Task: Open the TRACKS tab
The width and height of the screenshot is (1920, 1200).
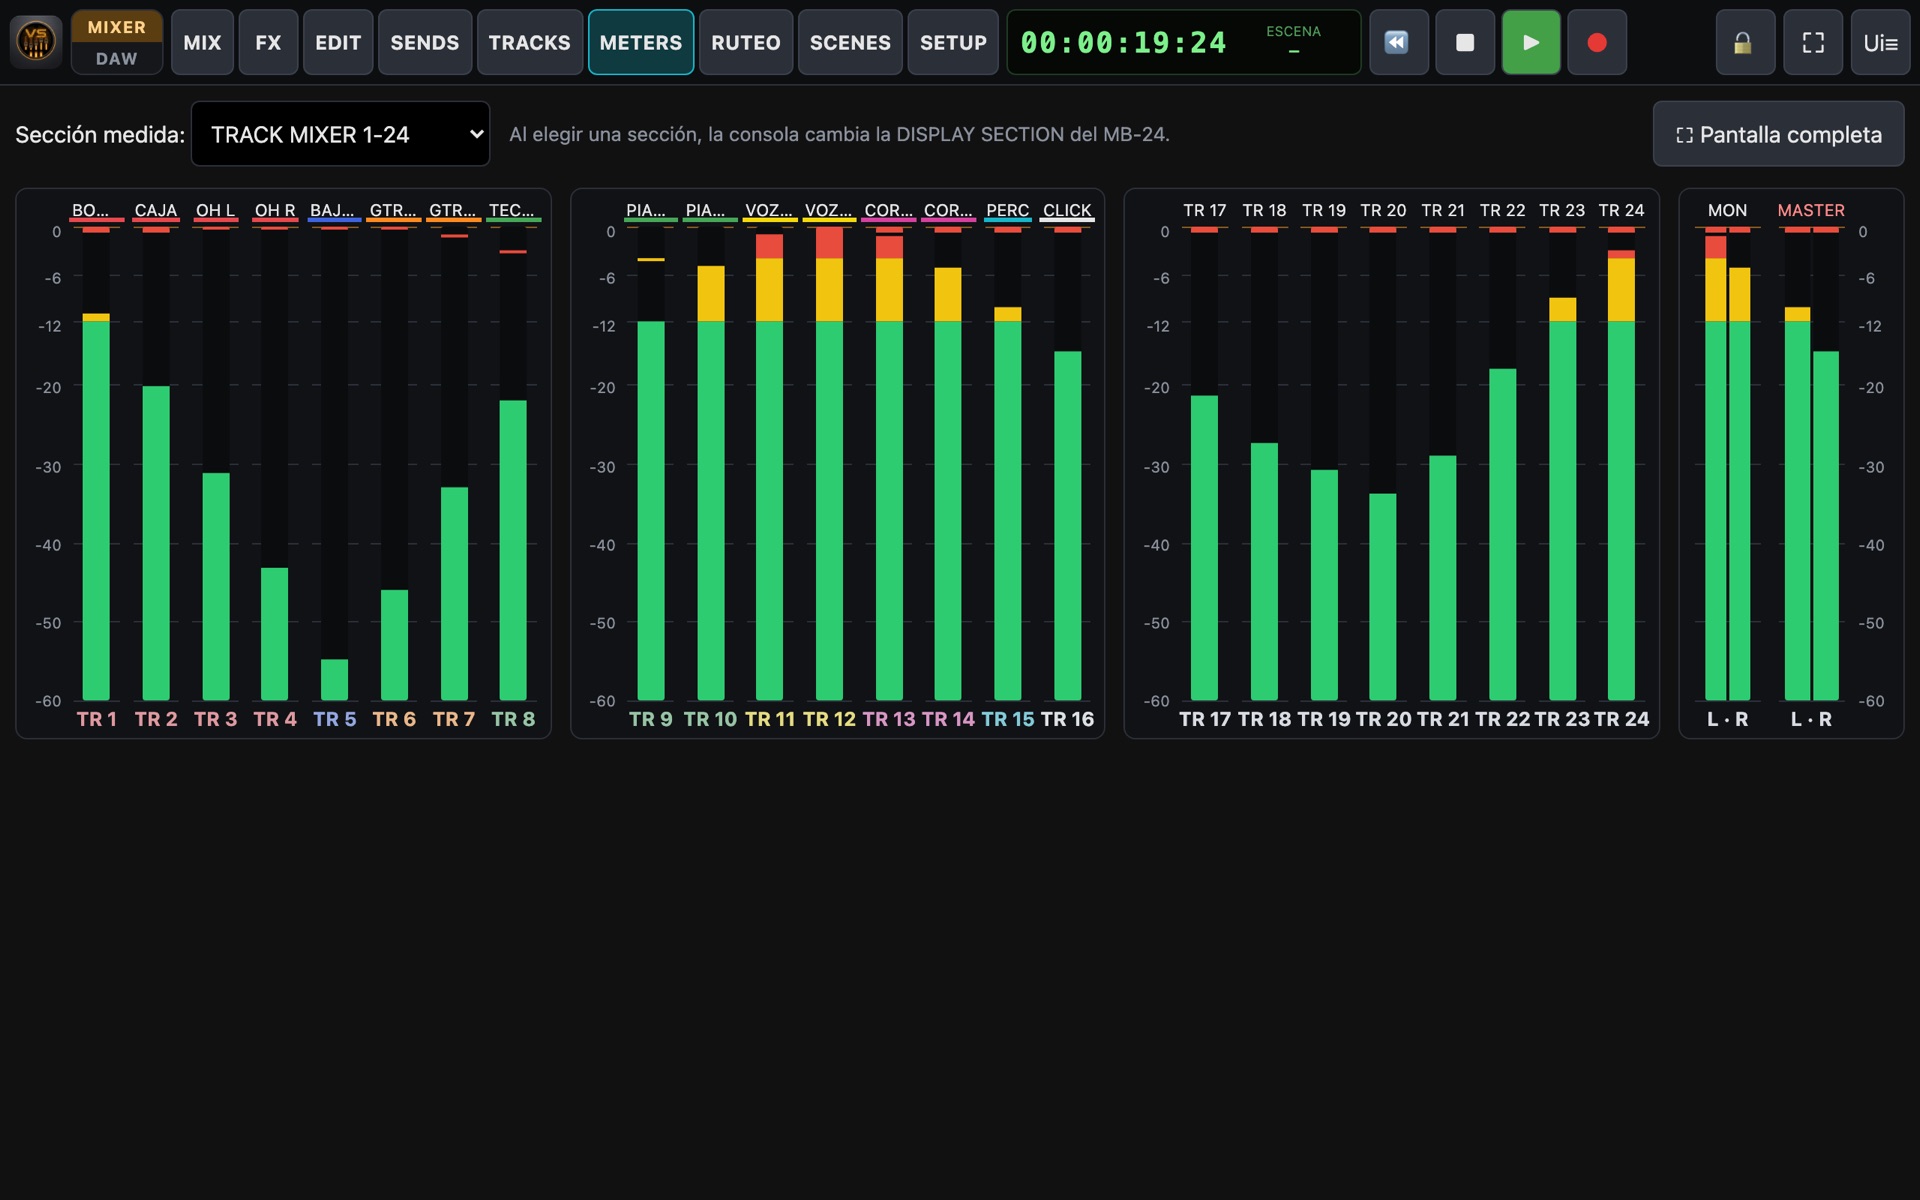Action: click(529, 42)
